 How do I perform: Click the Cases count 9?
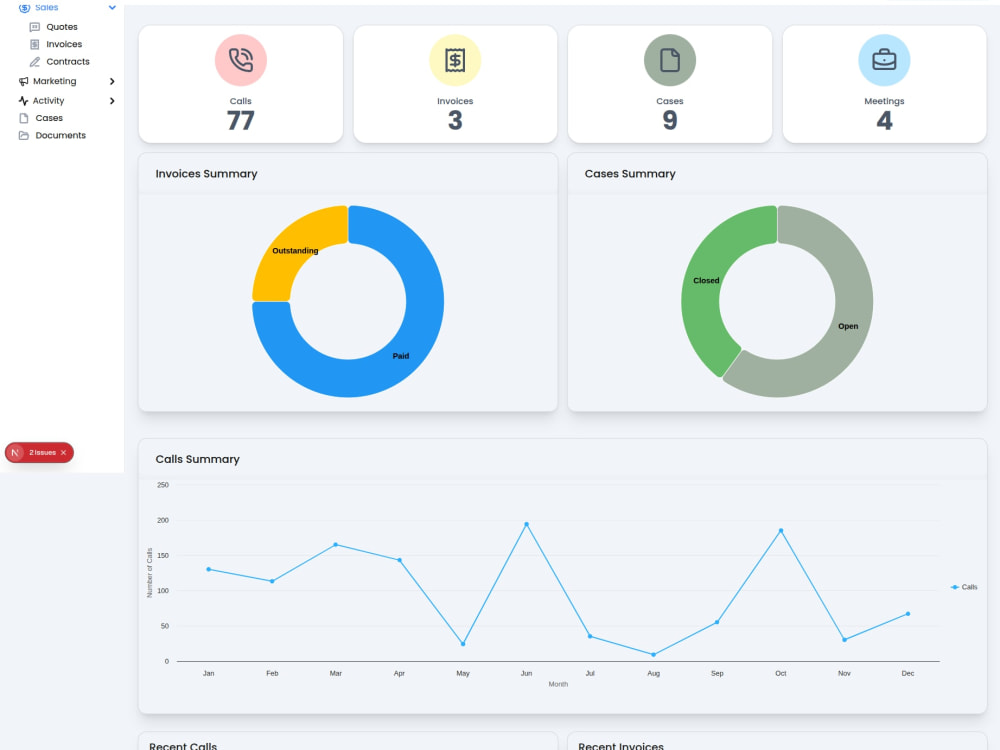point(670,121)
